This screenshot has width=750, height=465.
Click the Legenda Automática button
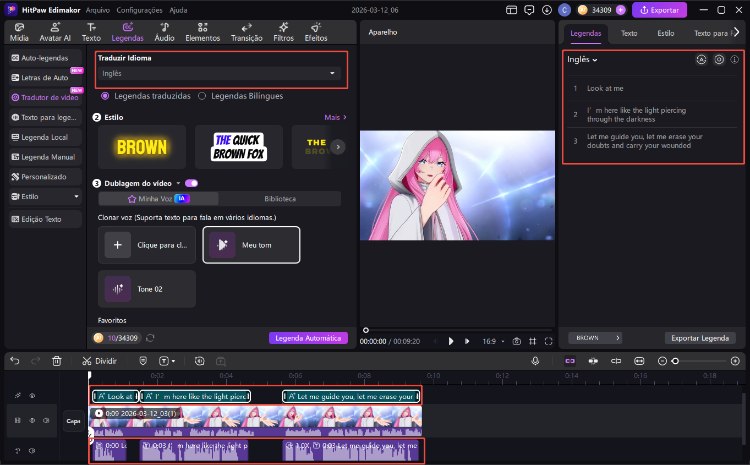(308, 338)
